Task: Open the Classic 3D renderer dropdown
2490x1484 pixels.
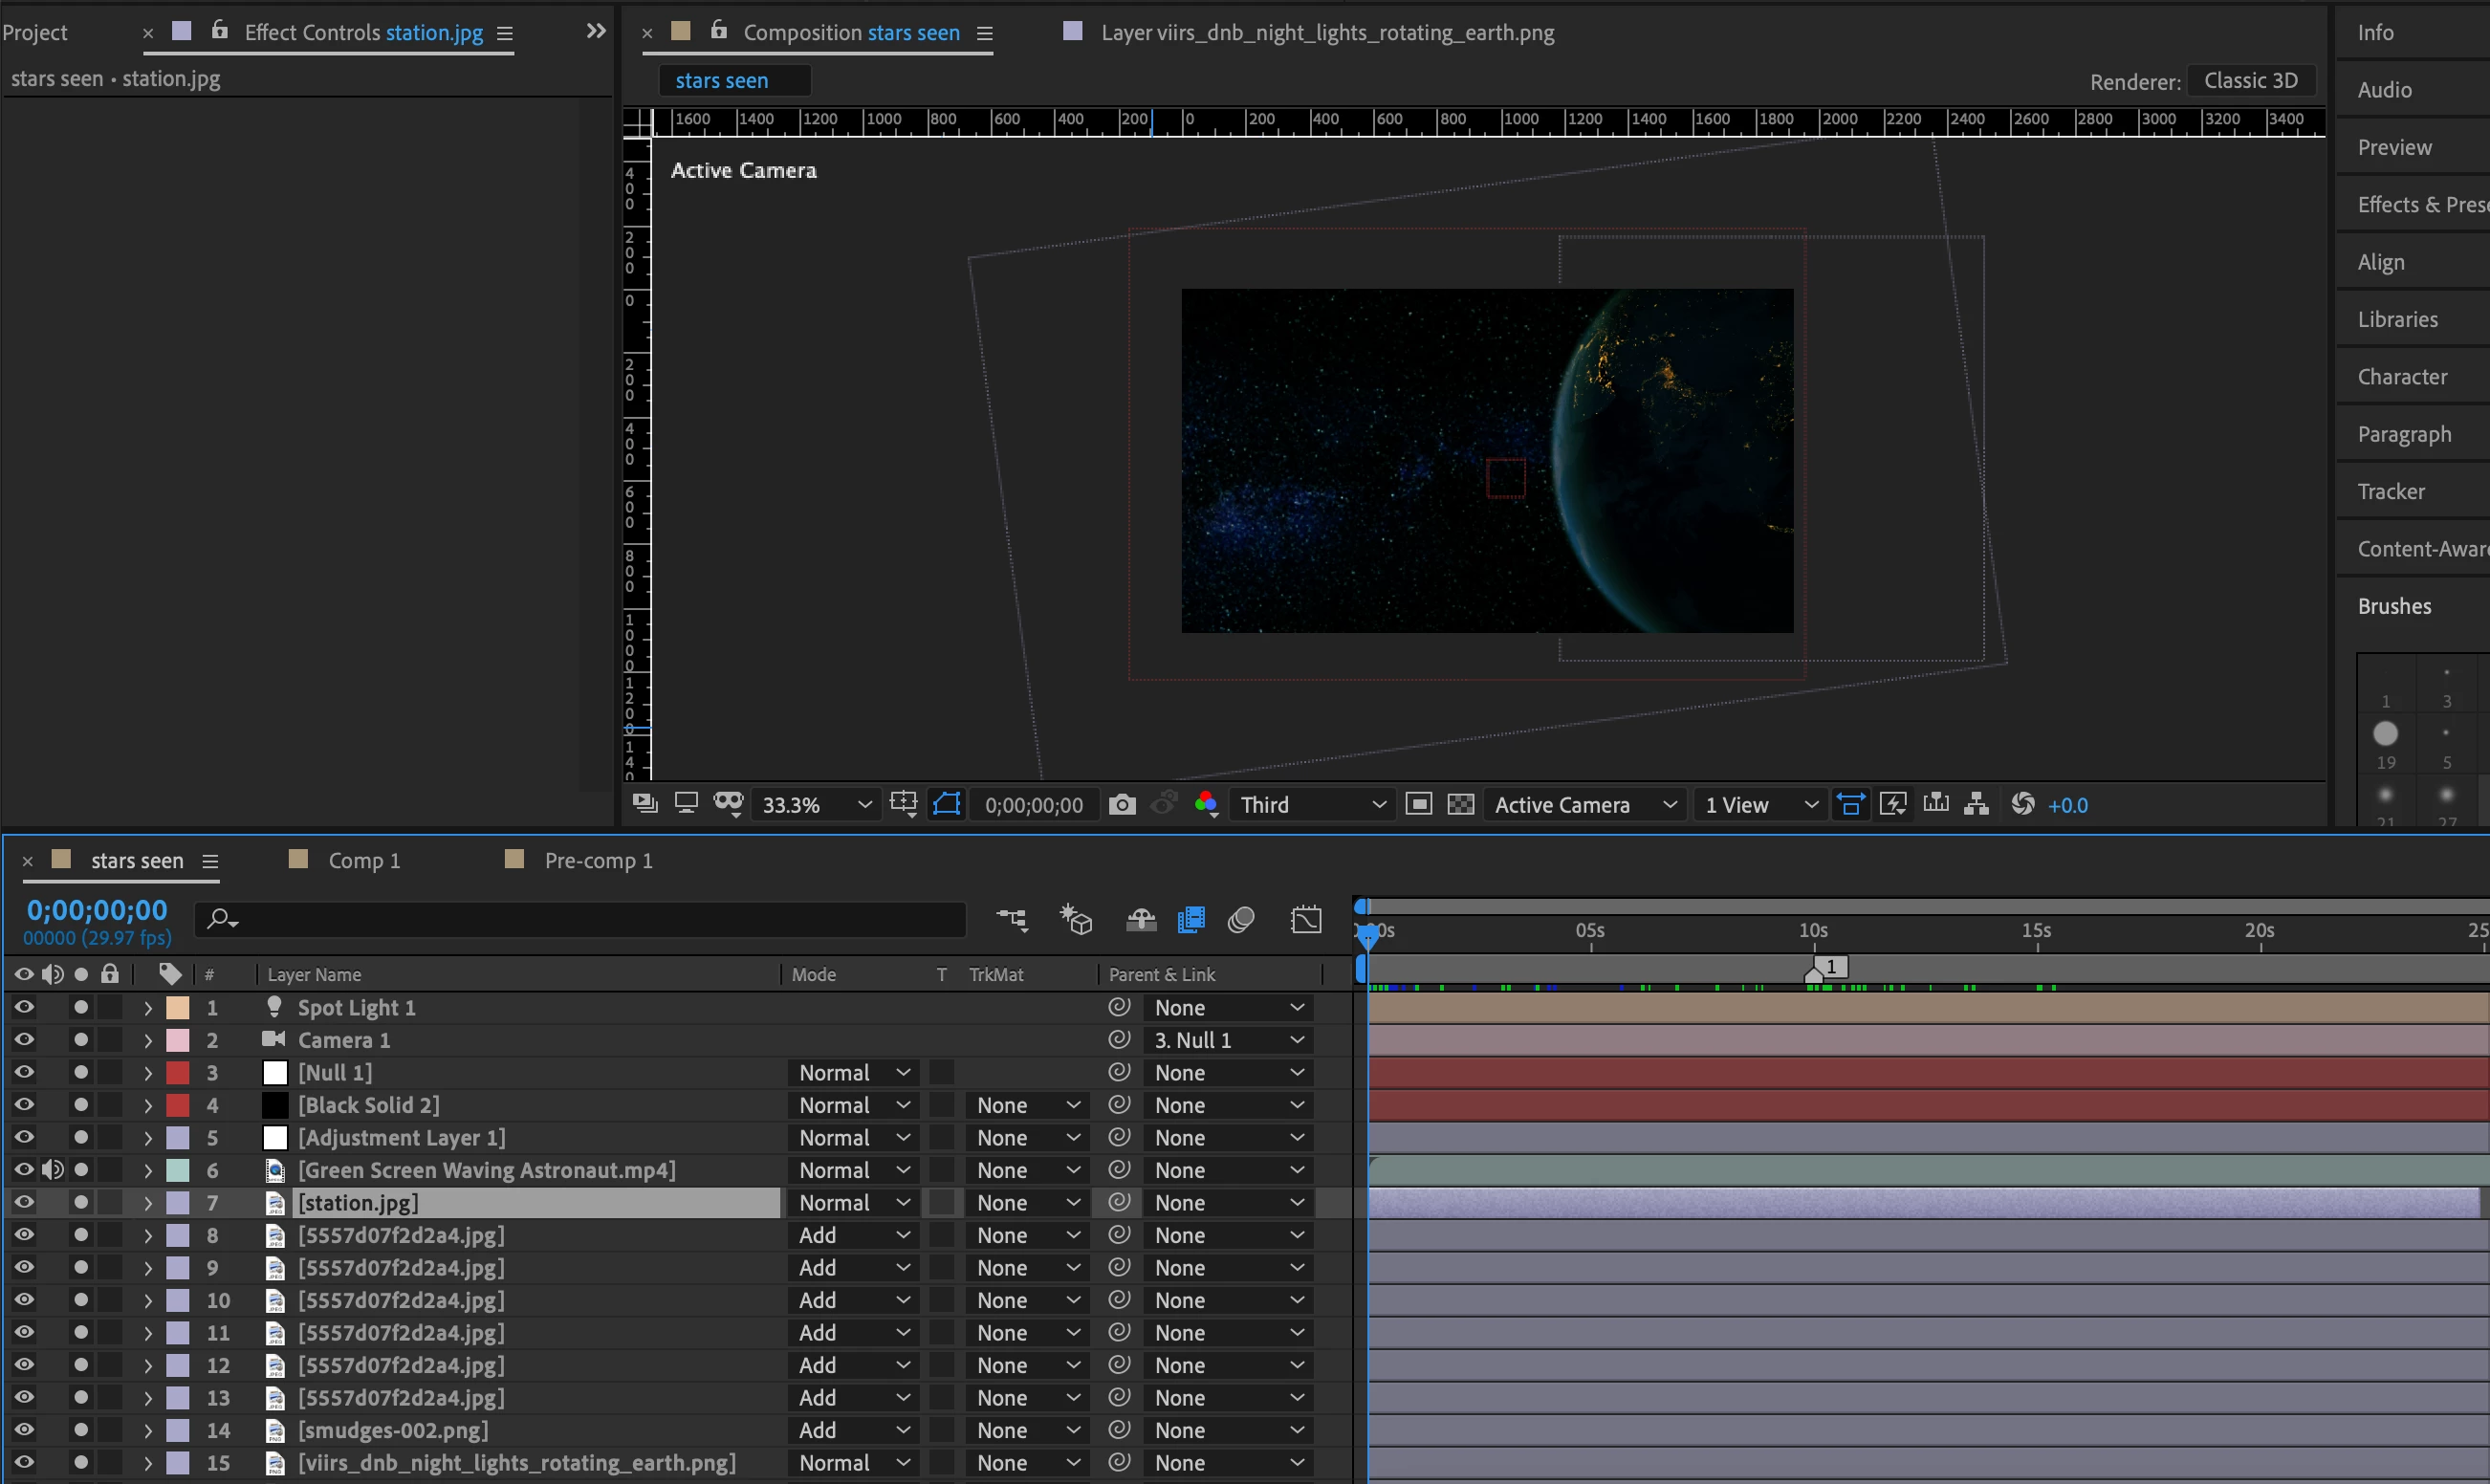Action: coord(2250,81)
